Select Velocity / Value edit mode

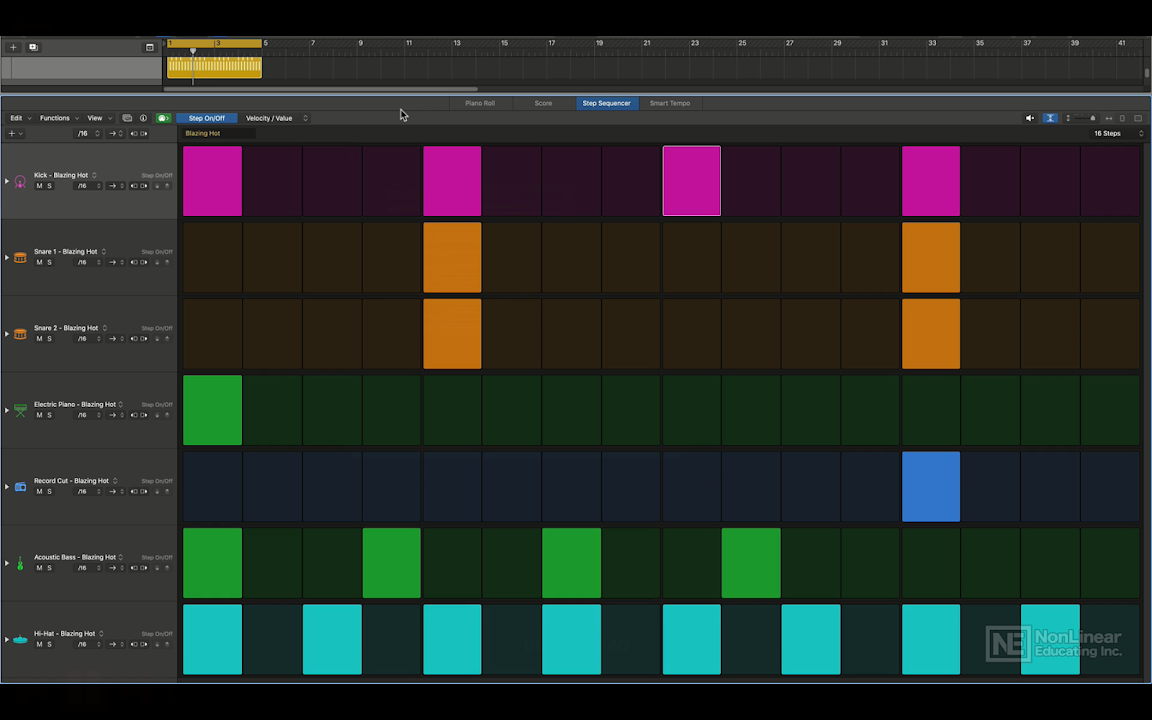(x=270, y=118)
